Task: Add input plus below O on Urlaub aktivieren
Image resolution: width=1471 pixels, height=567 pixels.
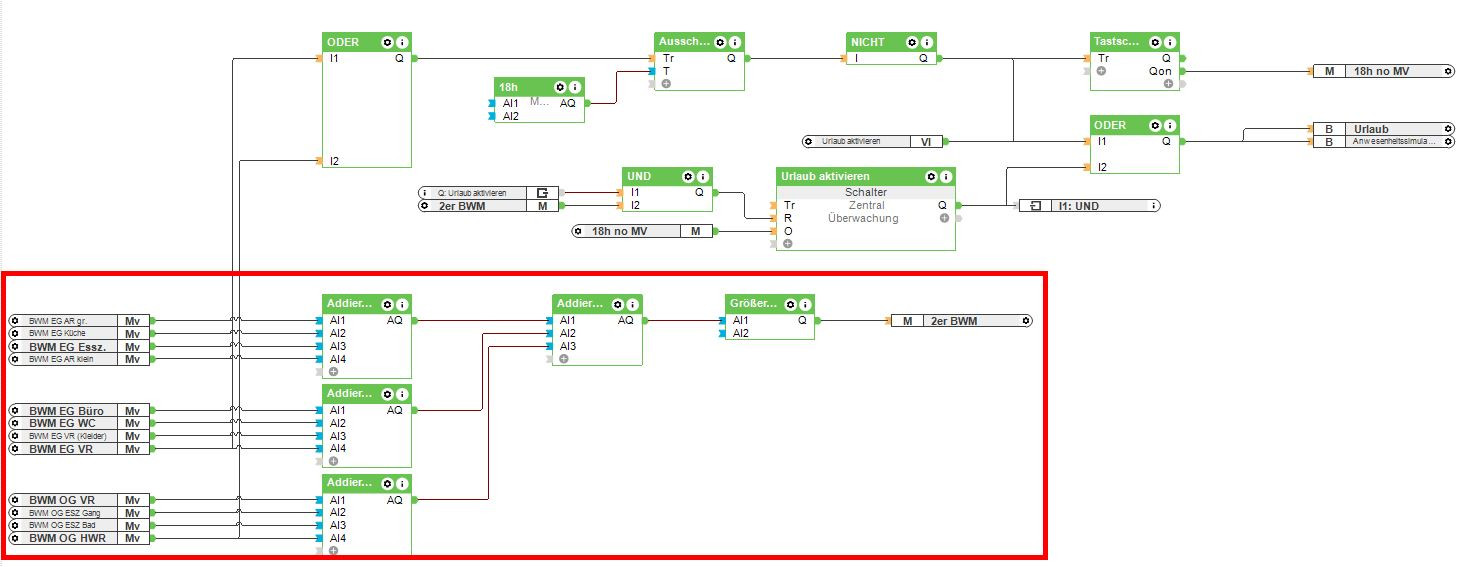Action: point(787,243)
